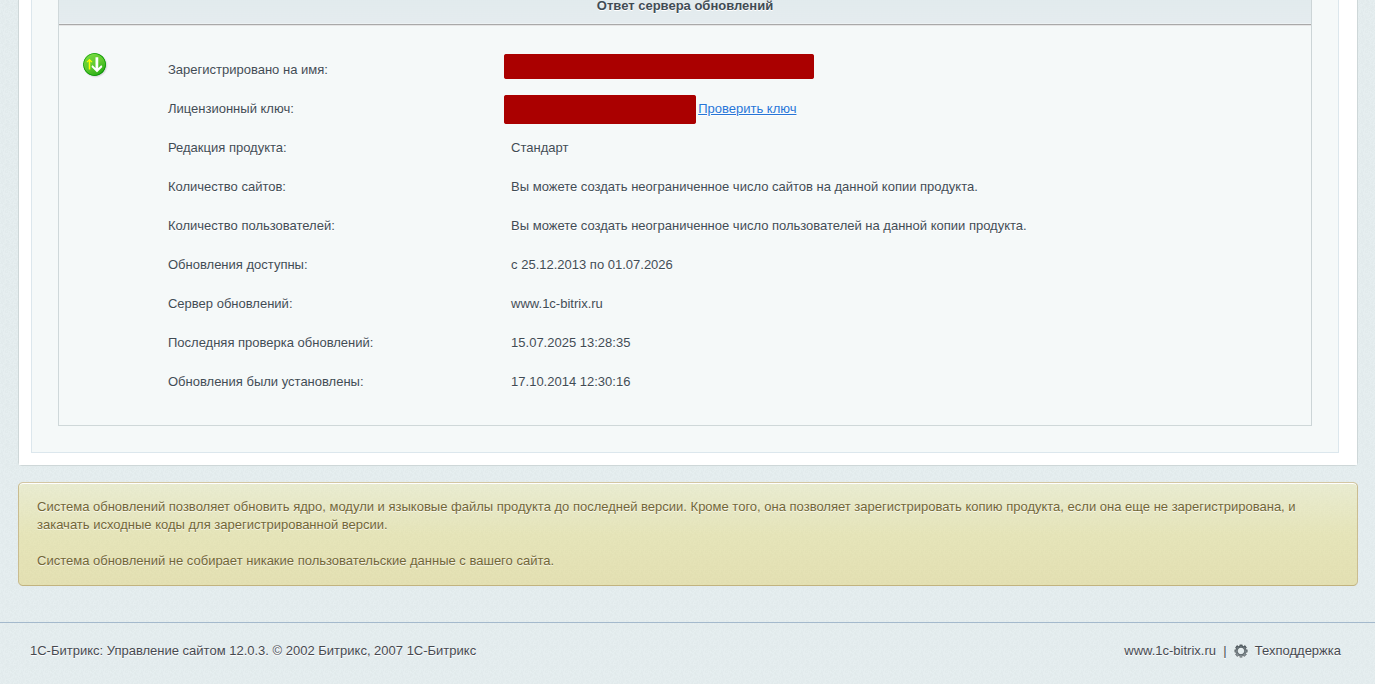
Task: Click the unlimited sites count message
Action: tap(743, 187)
